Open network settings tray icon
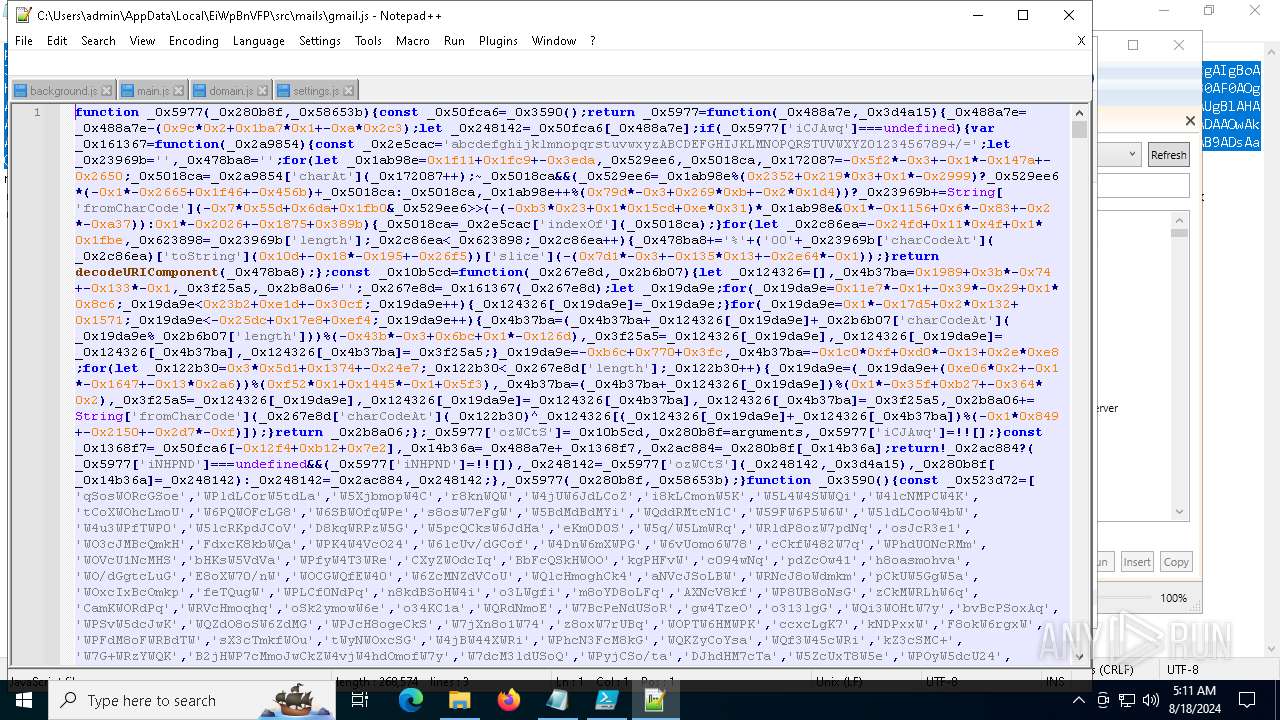Viewport: 1280px width, 720px height. (1126, 700)
